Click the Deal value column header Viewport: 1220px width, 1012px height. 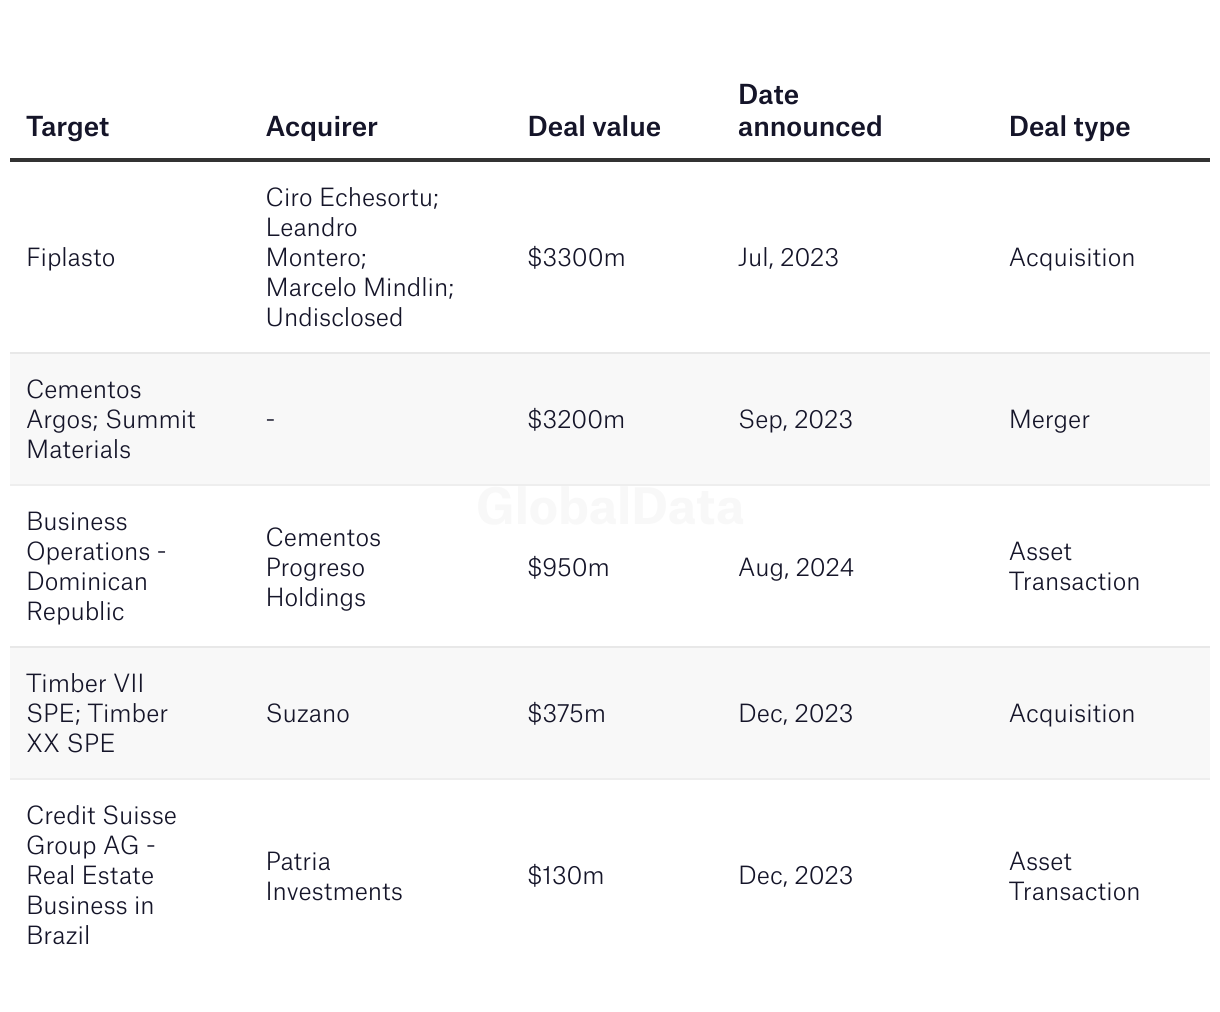click(x=594, y=127)
